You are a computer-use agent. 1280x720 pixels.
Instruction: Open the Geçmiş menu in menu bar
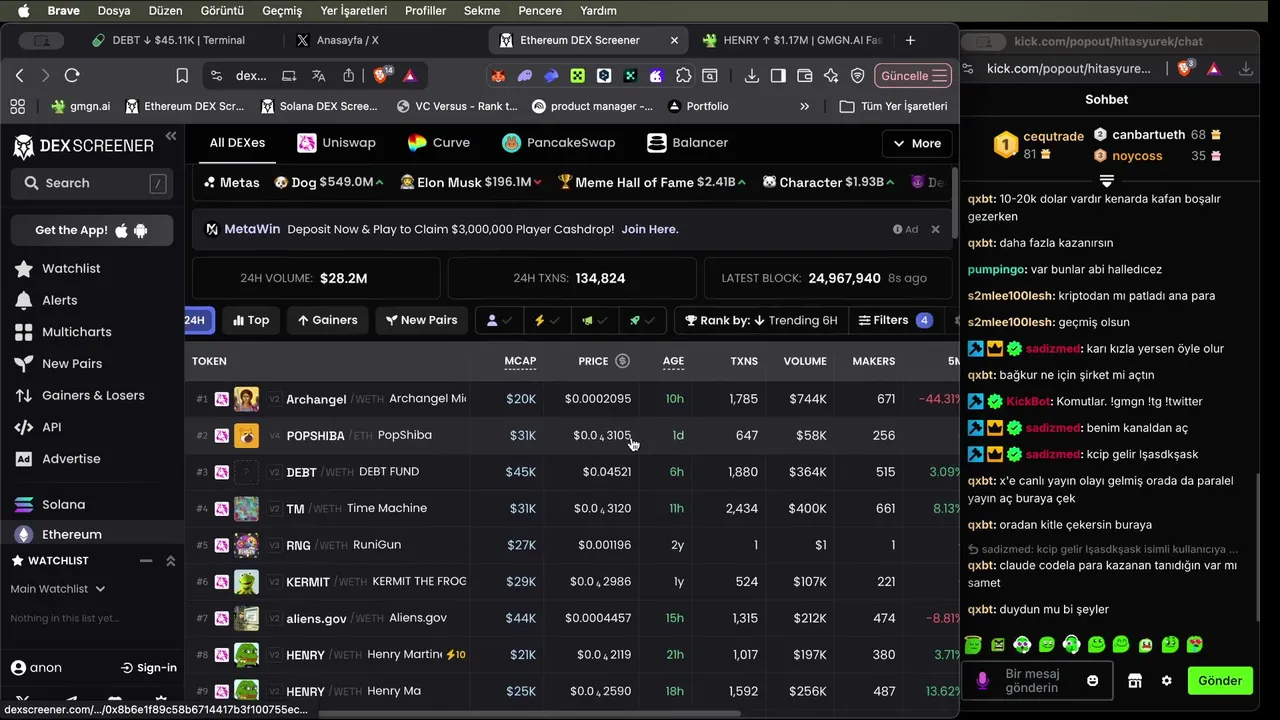click(x=282, y=11)
